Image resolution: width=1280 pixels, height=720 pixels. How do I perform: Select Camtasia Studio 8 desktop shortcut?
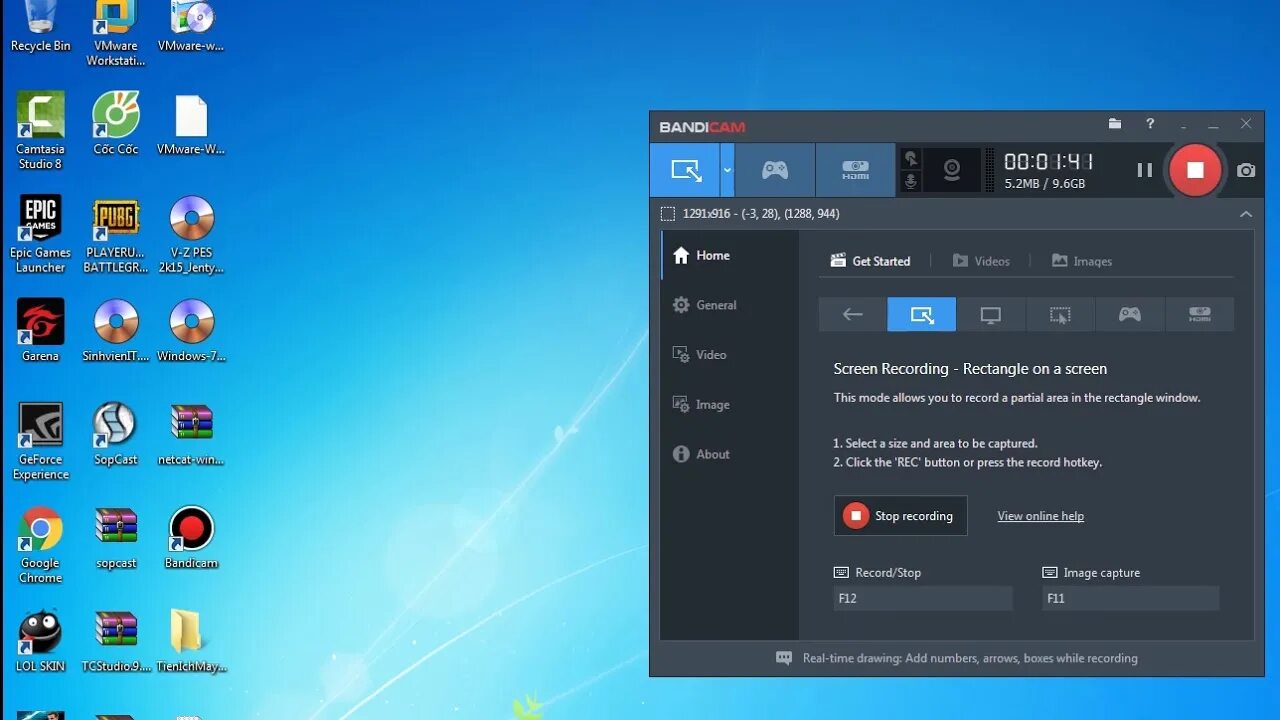40,130
